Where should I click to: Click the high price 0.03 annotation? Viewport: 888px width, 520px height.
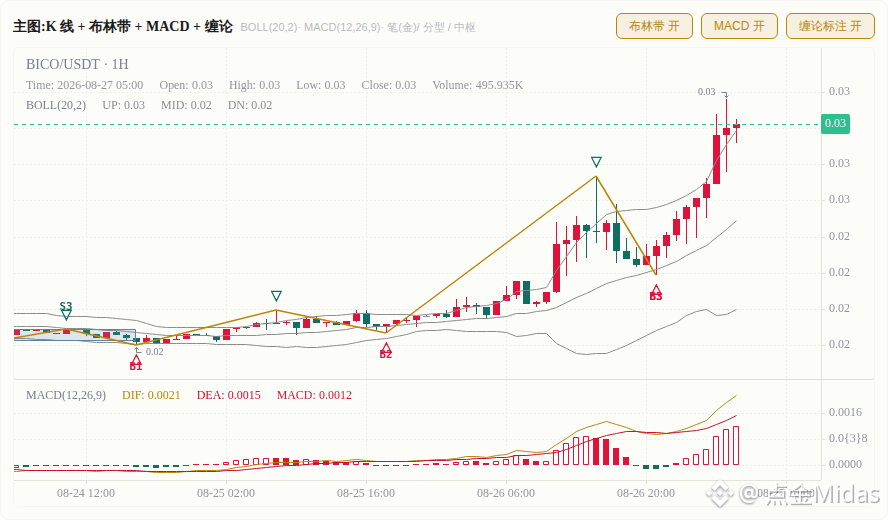(x=706, y=92)
